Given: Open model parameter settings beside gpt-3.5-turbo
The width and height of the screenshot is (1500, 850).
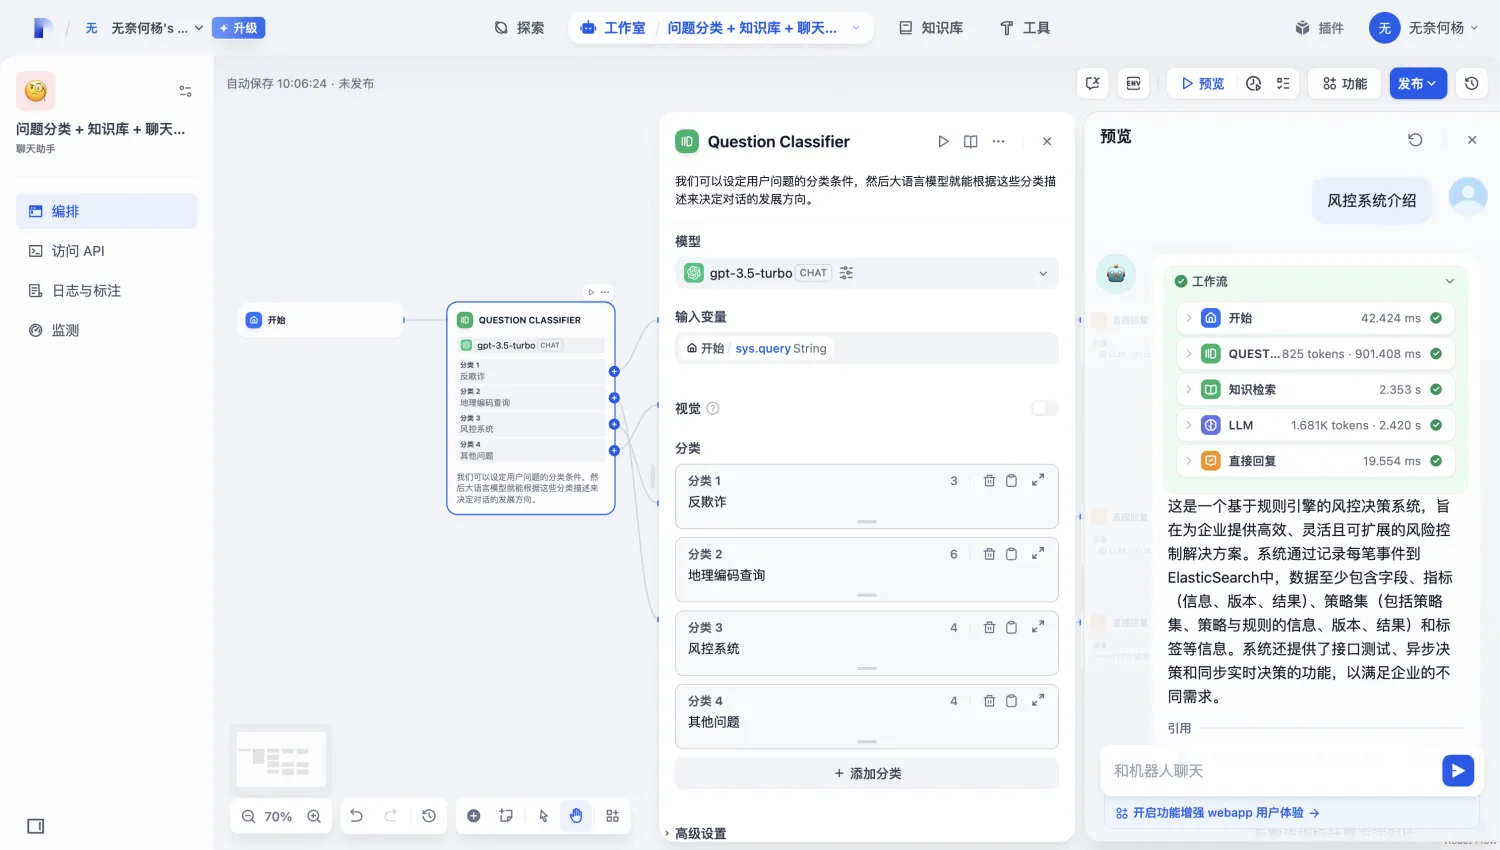Looking at the screenshot, I should [845, 272].
